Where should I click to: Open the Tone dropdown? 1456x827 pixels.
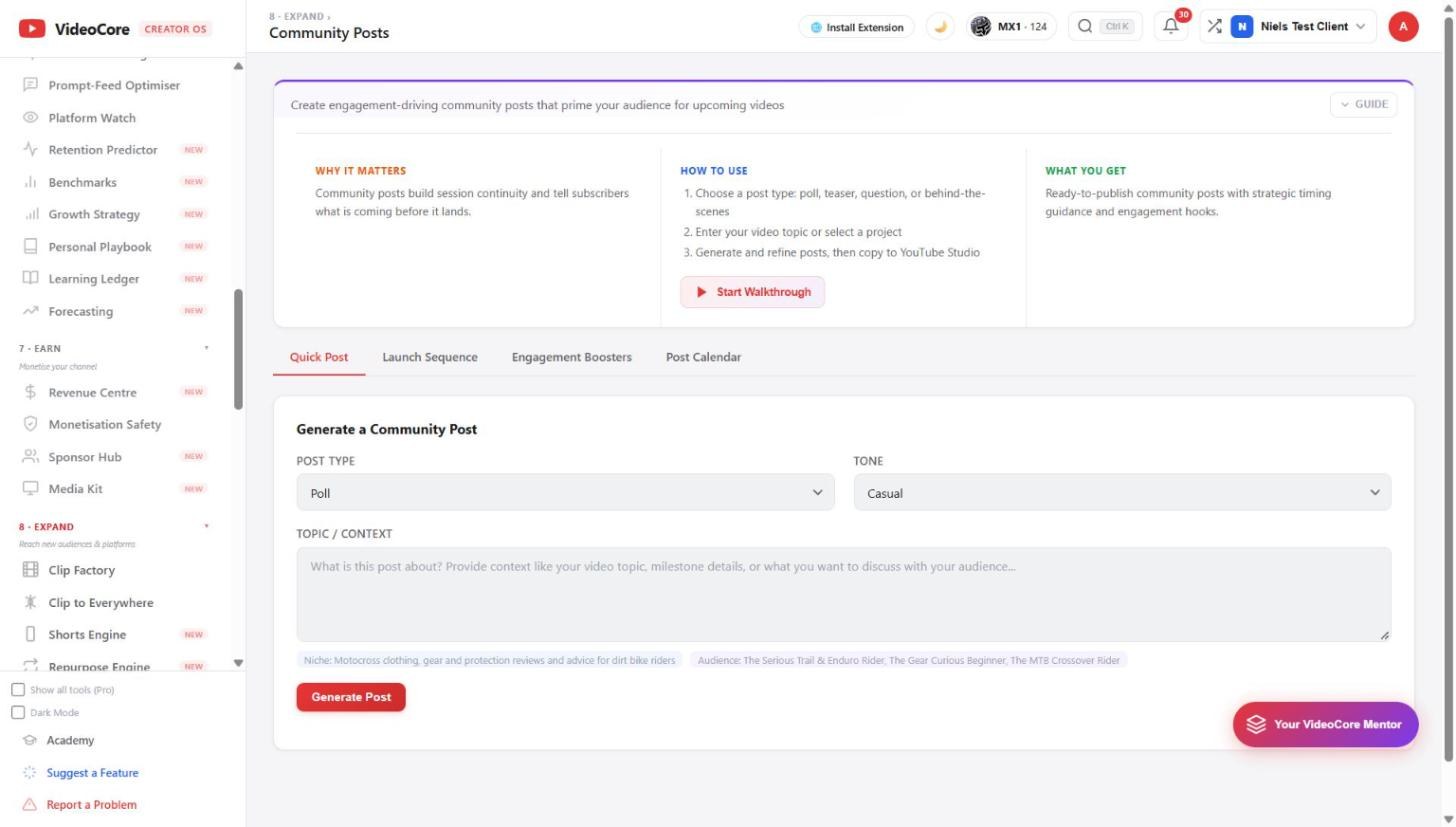point(1122,492)
